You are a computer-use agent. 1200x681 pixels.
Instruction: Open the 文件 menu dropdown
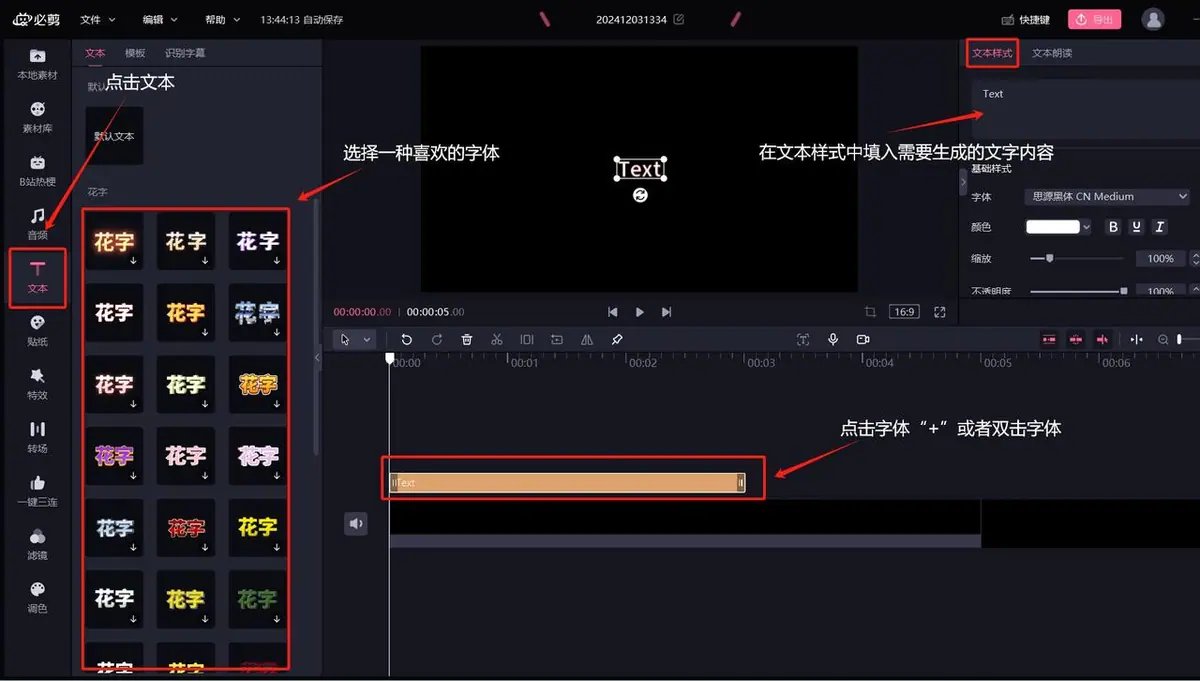point(98,19)
